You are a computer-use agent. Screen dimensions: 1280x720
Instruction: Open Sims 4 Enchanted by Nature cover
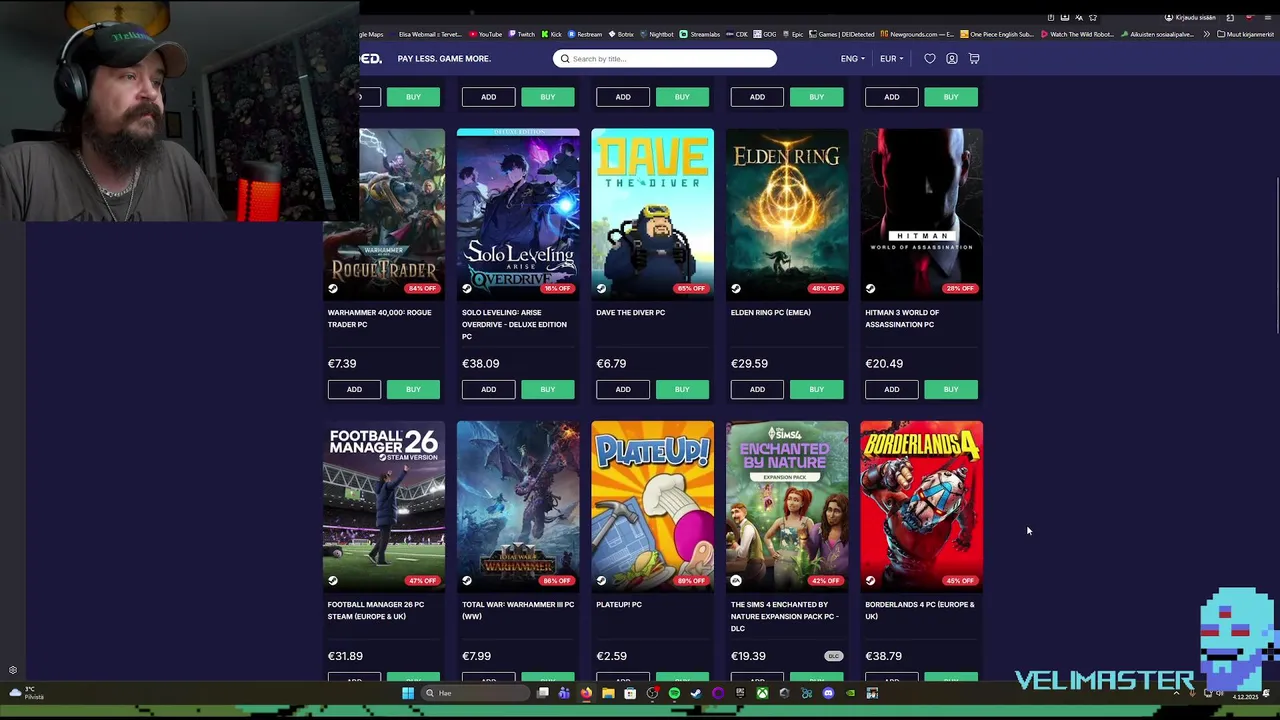(787, 506)
